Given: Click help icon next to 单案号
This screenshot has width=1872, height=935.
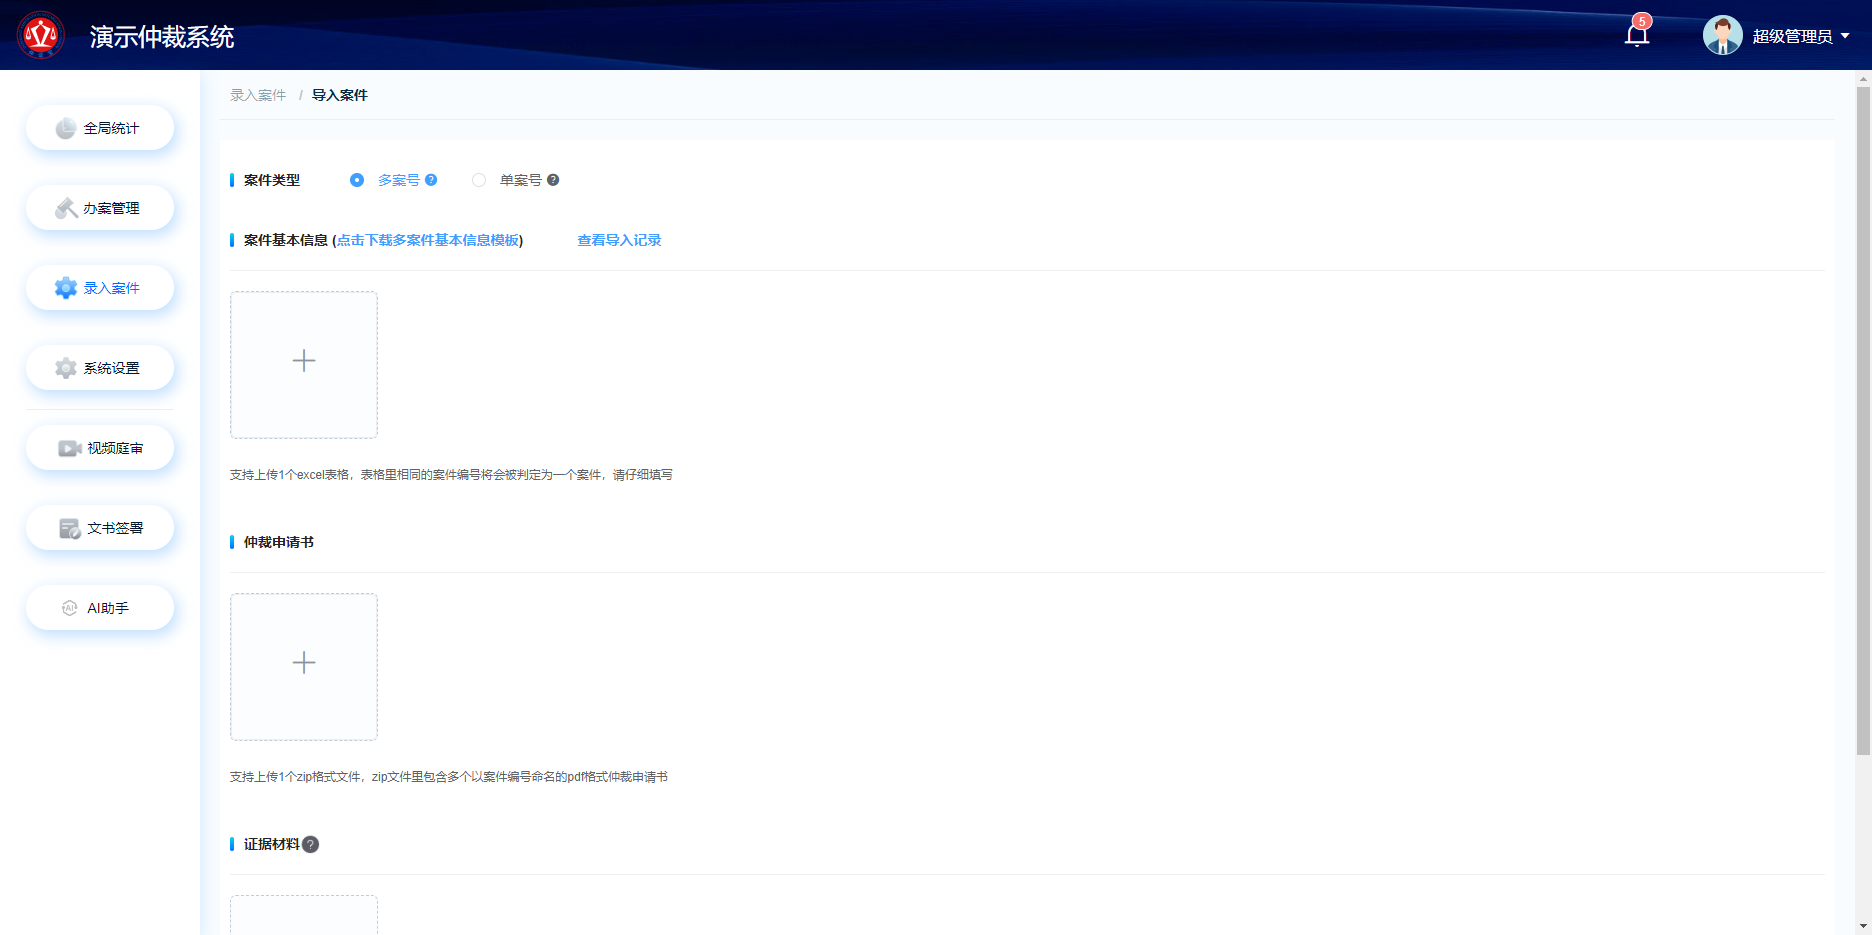Looking at the screenshot, I should coord(553,180).
